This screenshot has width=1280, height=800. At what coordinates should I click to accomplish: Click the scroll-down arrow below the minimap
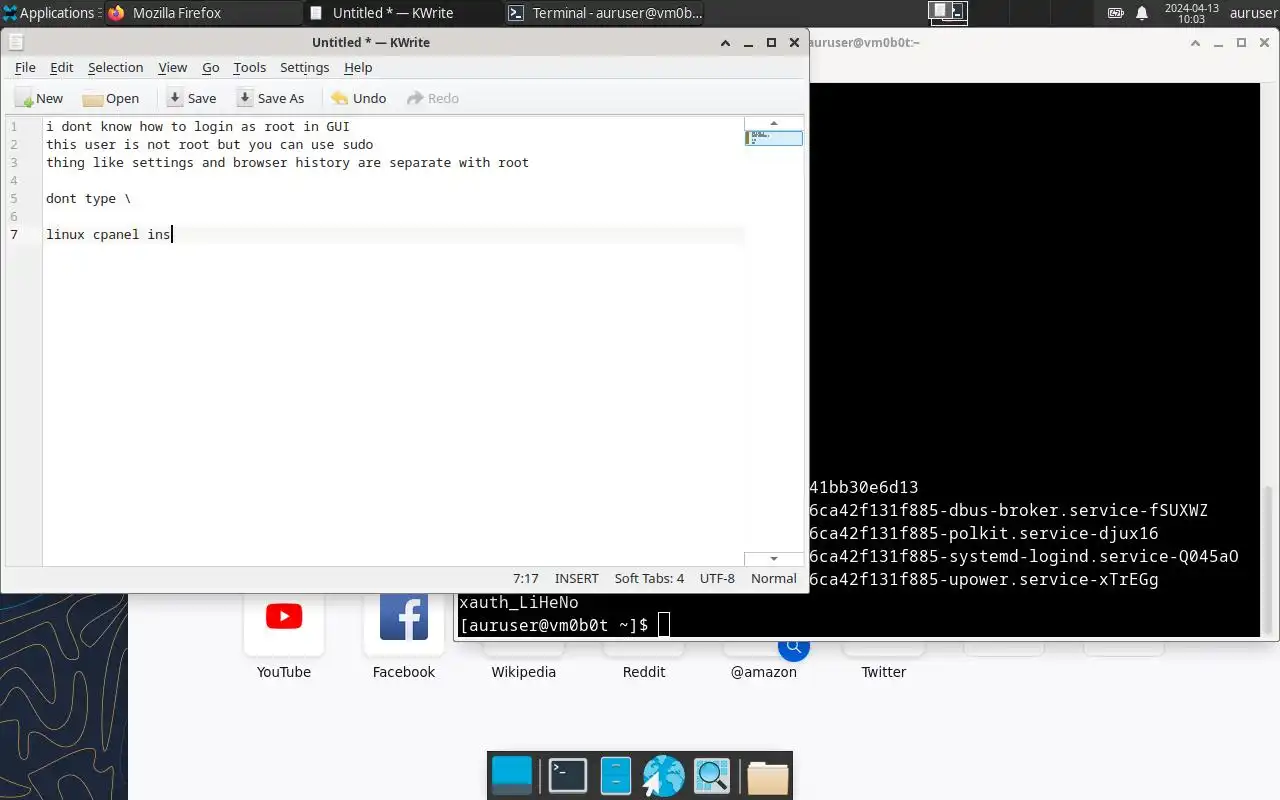pyautogui.click(x=773, y=559)
